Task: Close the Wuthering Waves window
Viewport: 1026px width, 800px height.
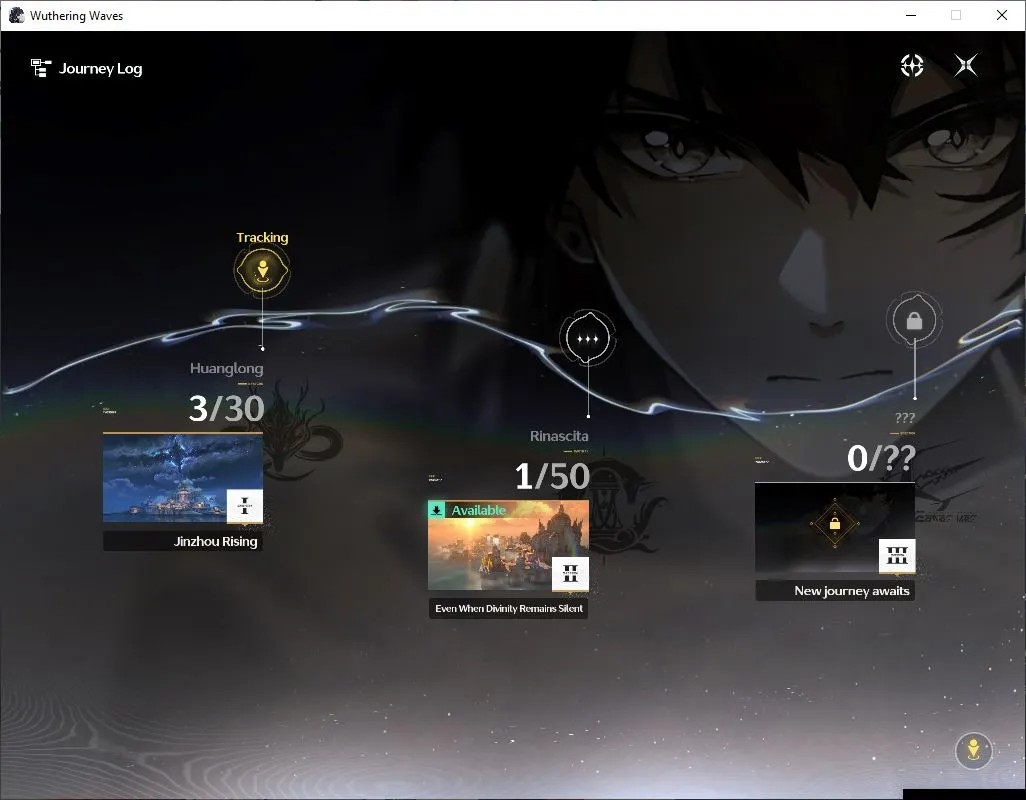Action: [x=1002, y=15]
